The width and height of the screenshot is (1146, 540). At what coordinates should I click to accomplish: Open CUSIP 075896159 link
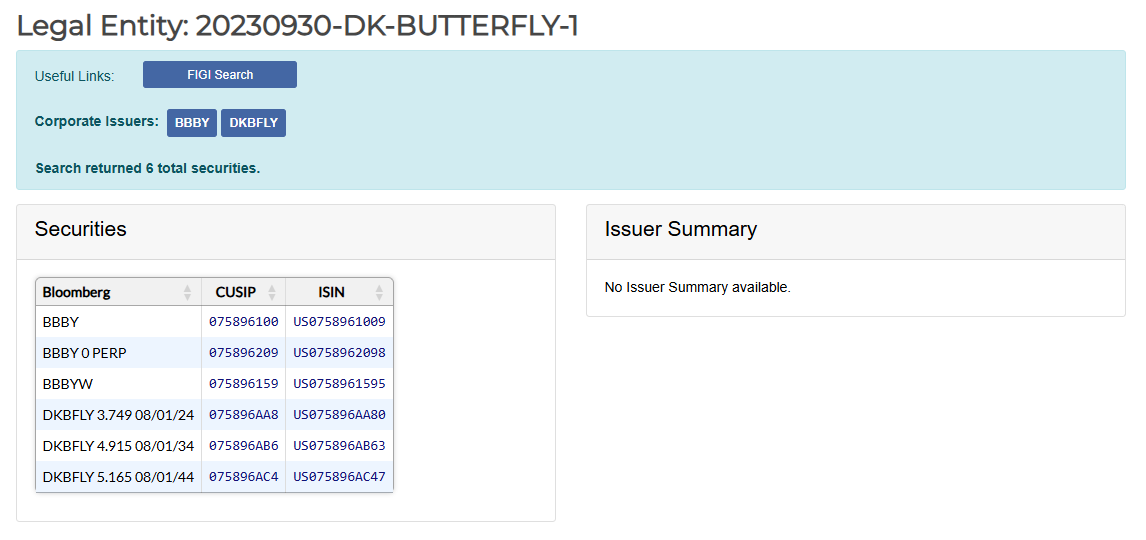(x=243, y=384)
